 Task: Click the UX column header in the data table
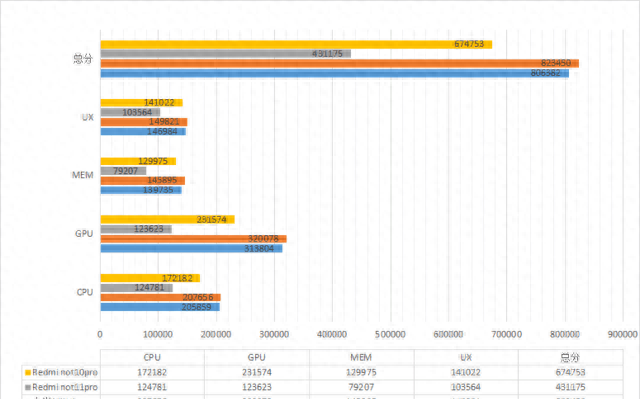pos(466,357)
